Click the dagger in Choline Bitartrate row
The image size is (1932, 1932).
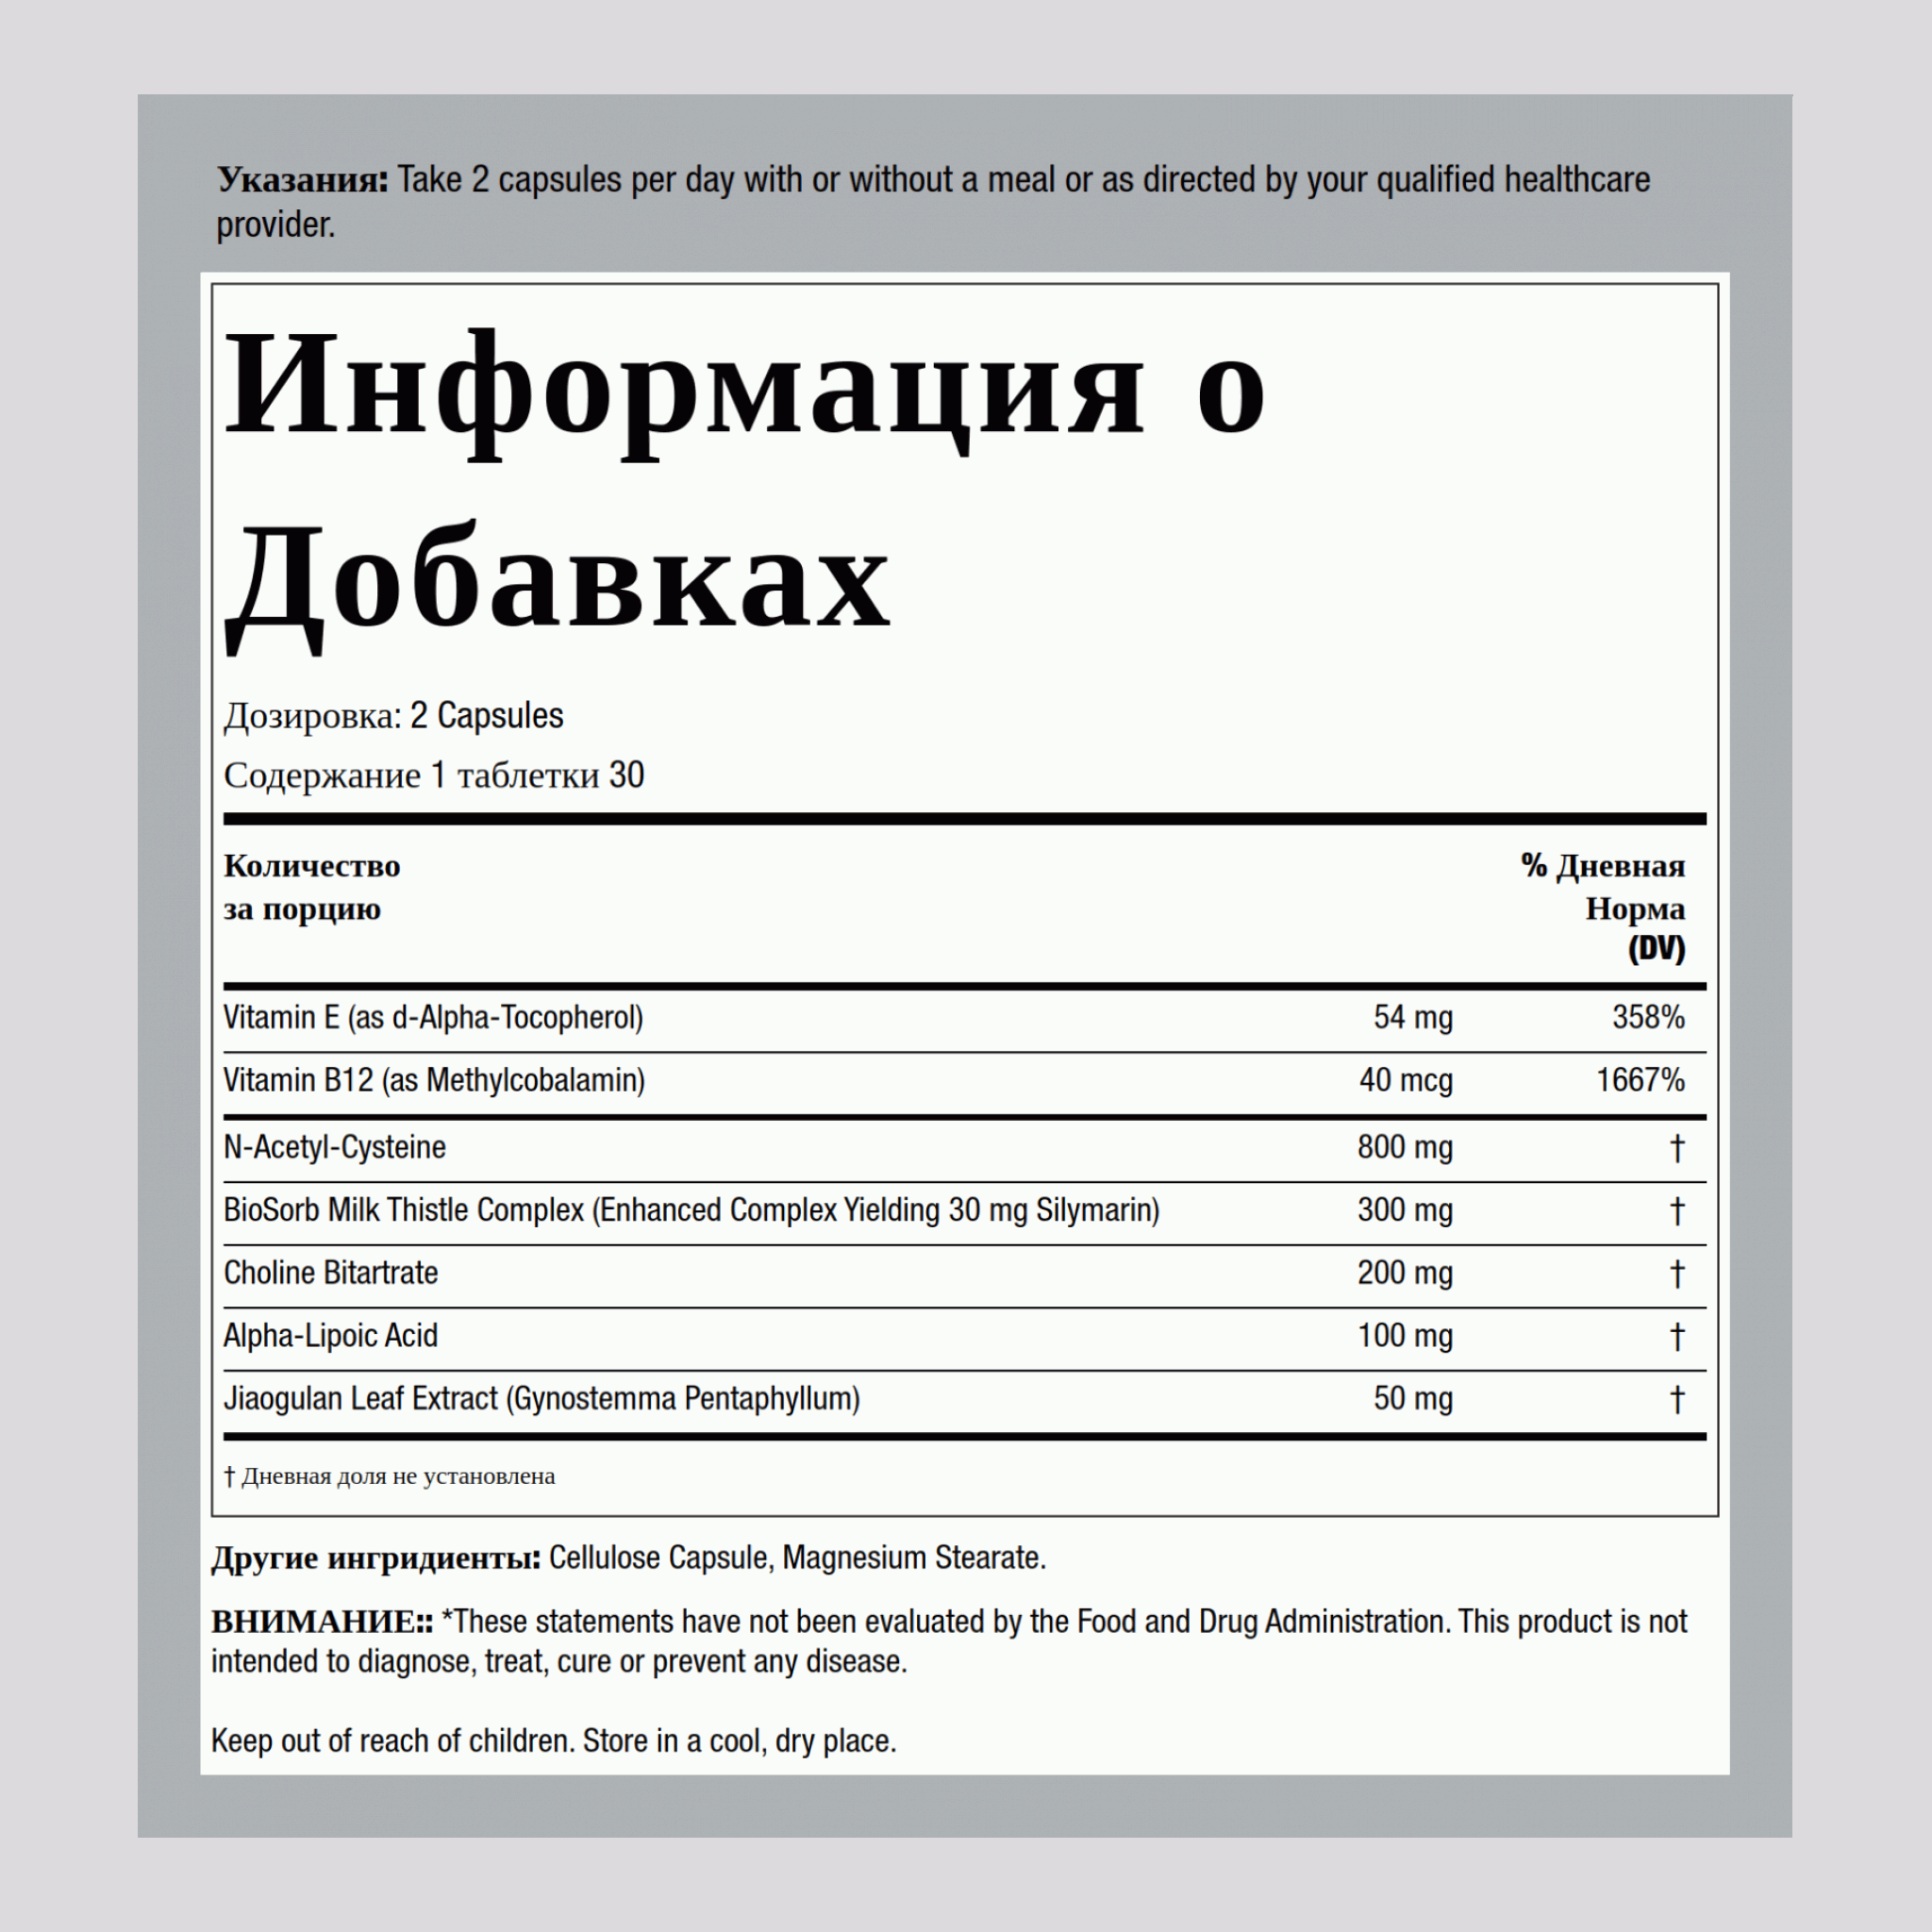click(1677, 1274)
